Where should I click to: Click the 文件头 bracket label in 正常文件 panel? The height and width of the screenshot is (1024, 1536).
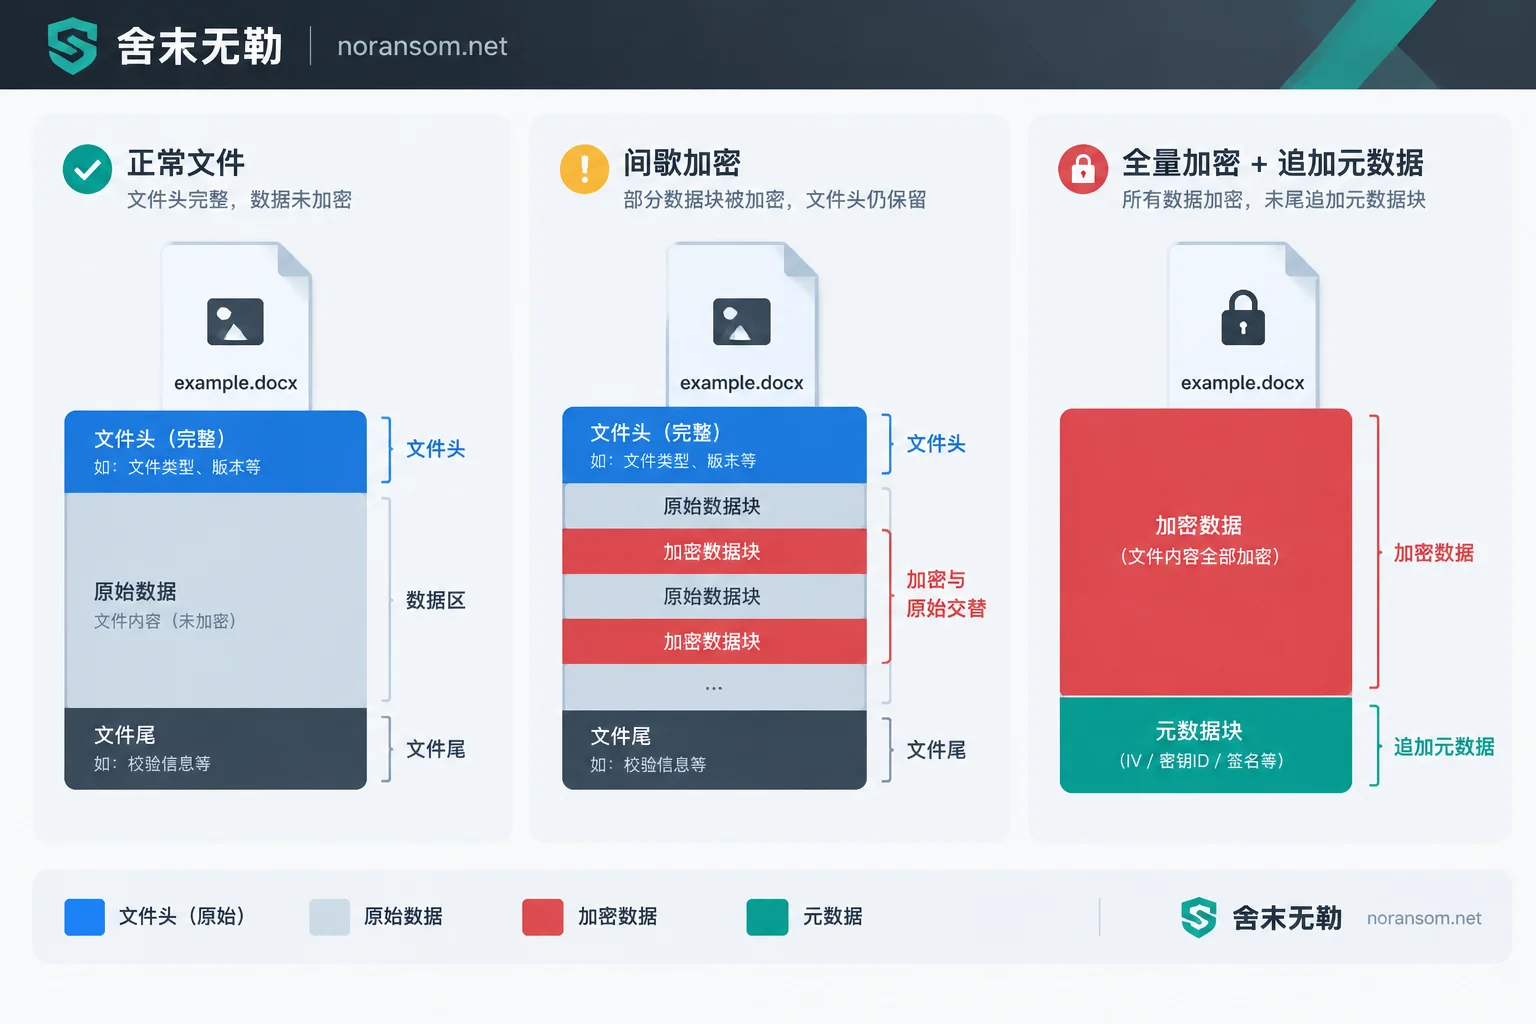[435, 448]
